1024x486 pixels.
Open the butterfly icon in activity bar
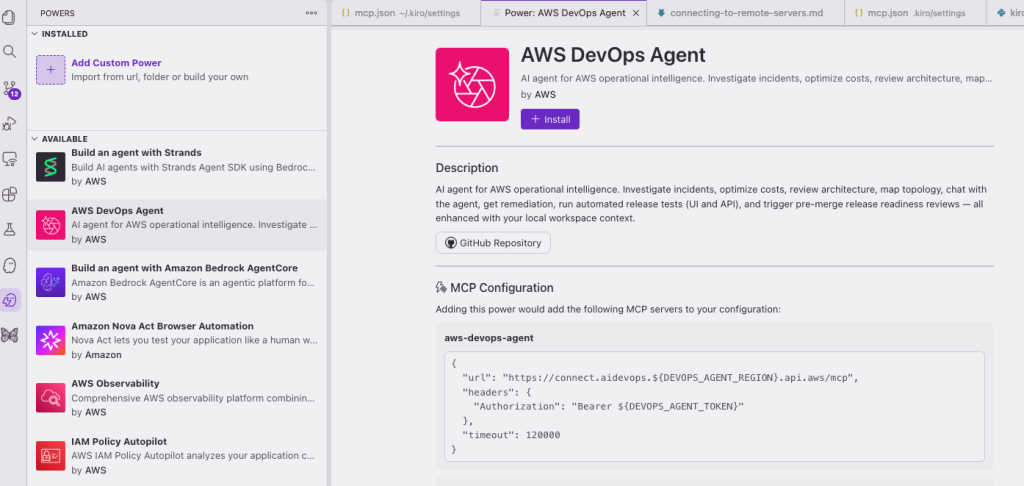pyautogui.click(x=9, y=335)
